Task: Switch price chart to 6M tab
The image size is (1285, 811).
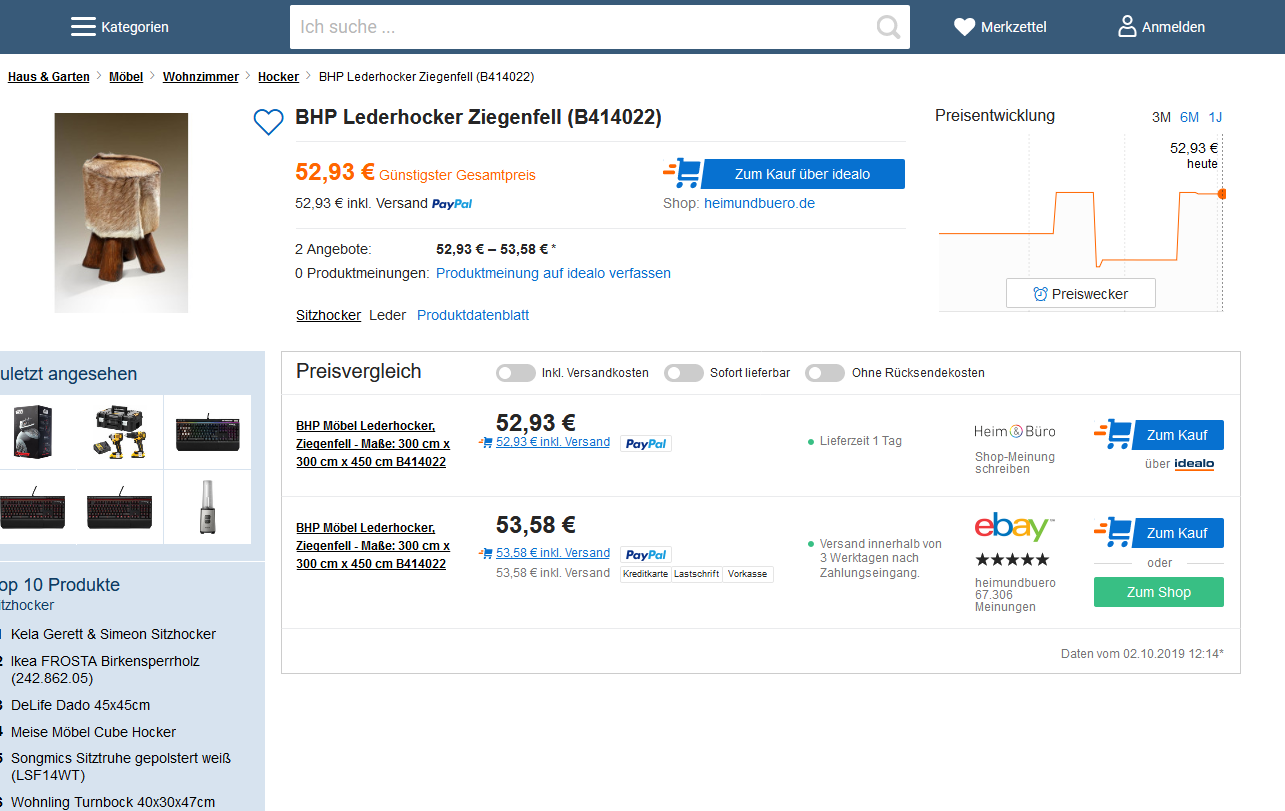Action: click(x=1189, y=117)
